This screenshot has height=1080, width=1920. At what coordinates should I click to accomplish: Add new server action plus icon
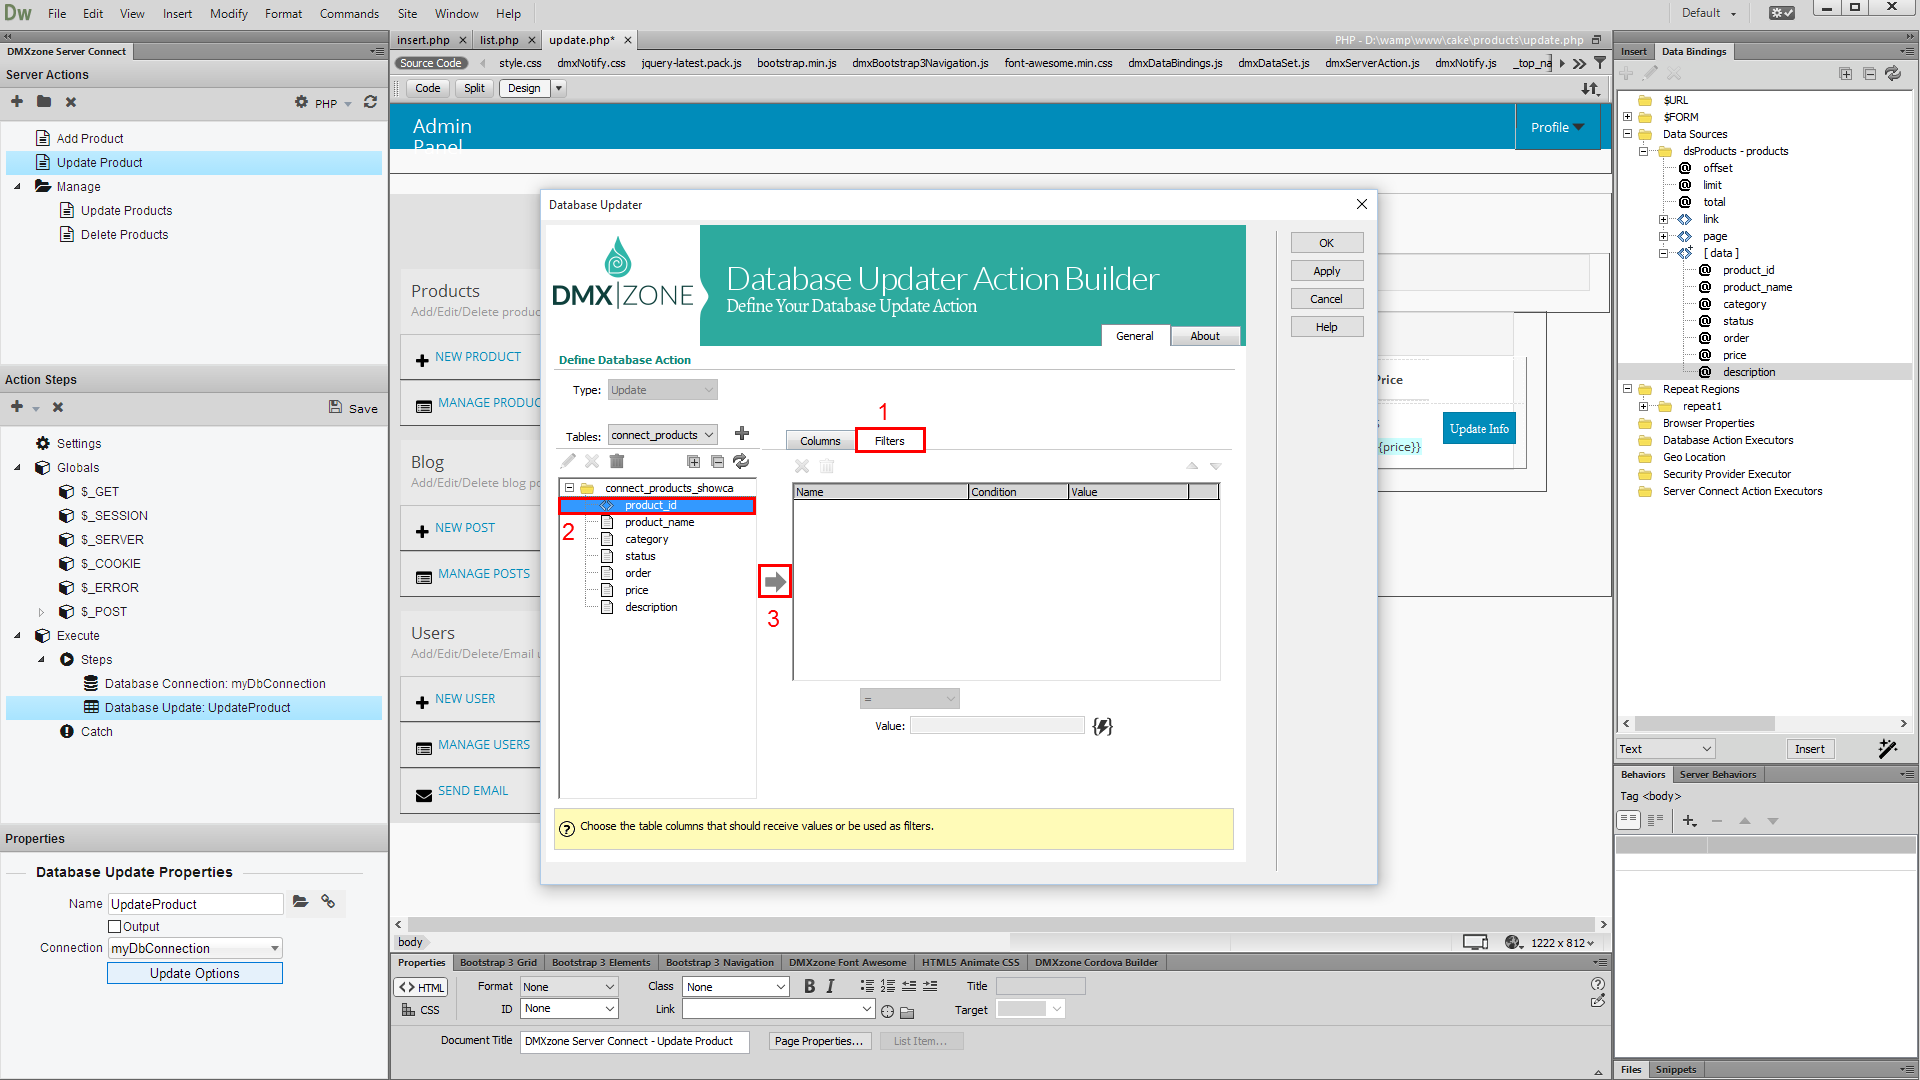(17, 101)
